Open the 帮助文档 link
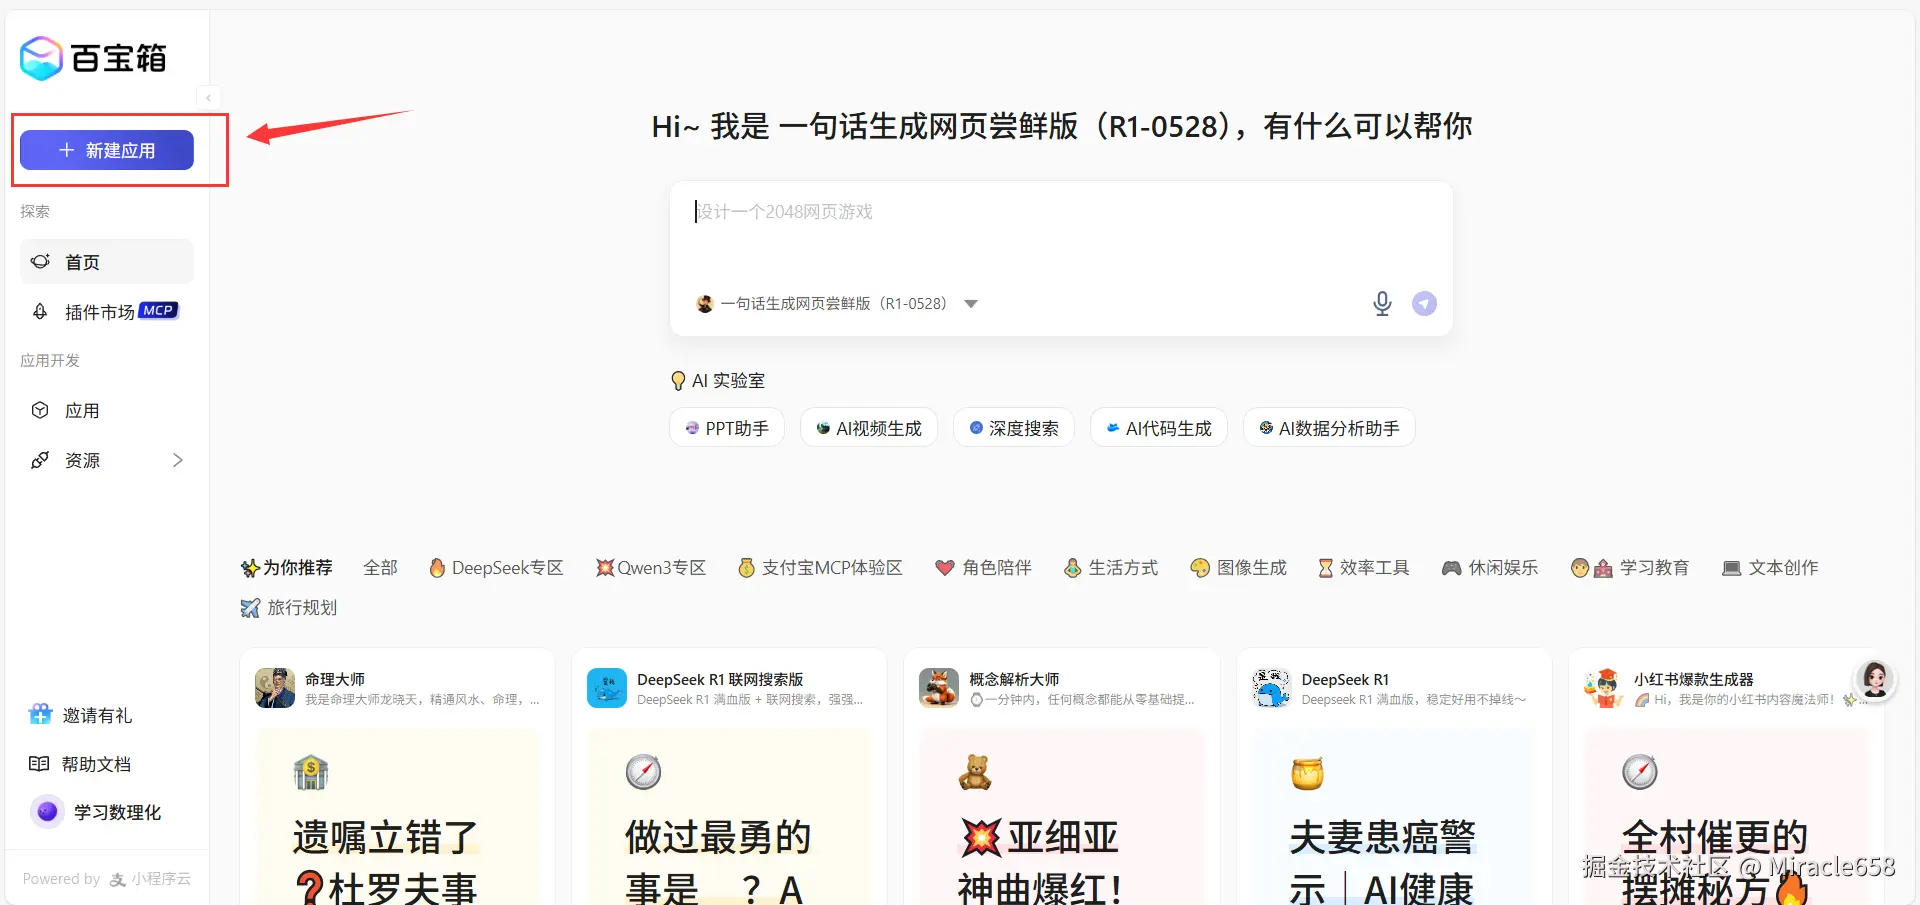This screenshot has height=905, width=1920. 93,763
